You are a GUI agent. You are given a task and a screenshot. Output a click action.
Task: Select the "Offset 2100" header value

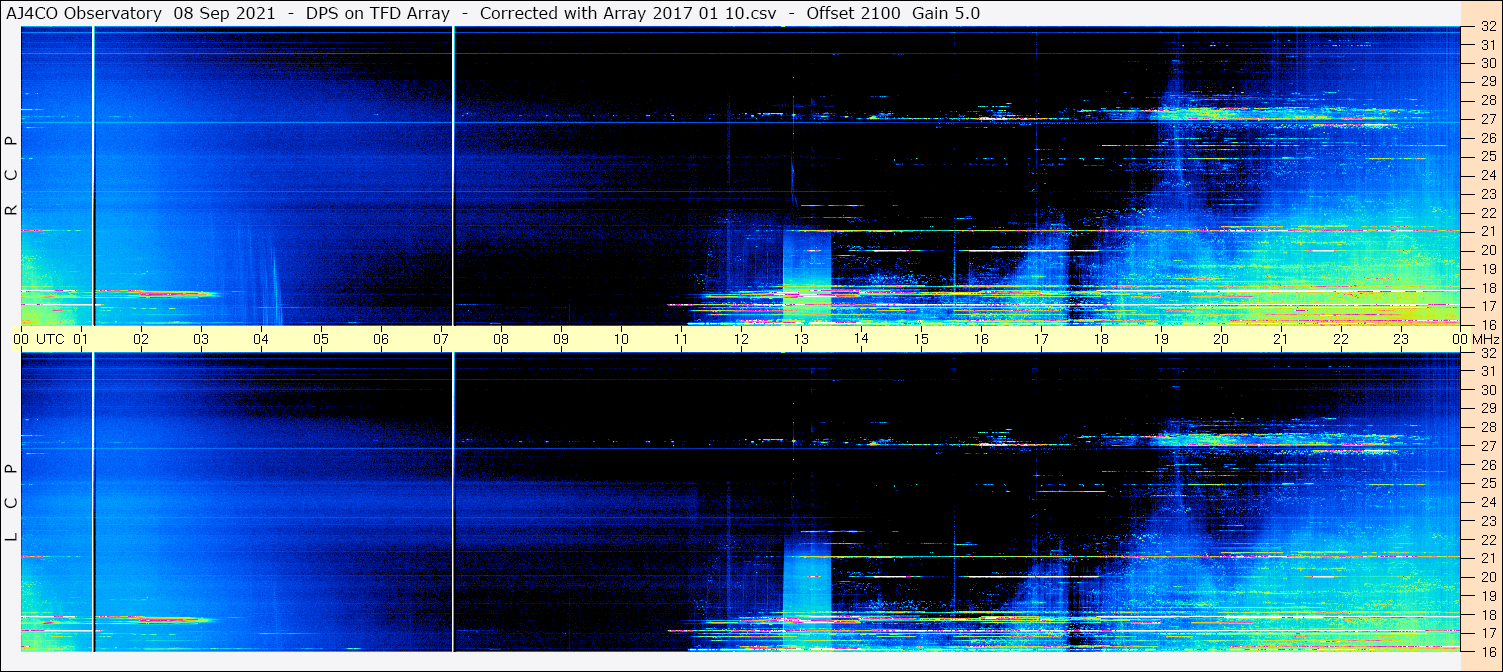pos(853,13)
